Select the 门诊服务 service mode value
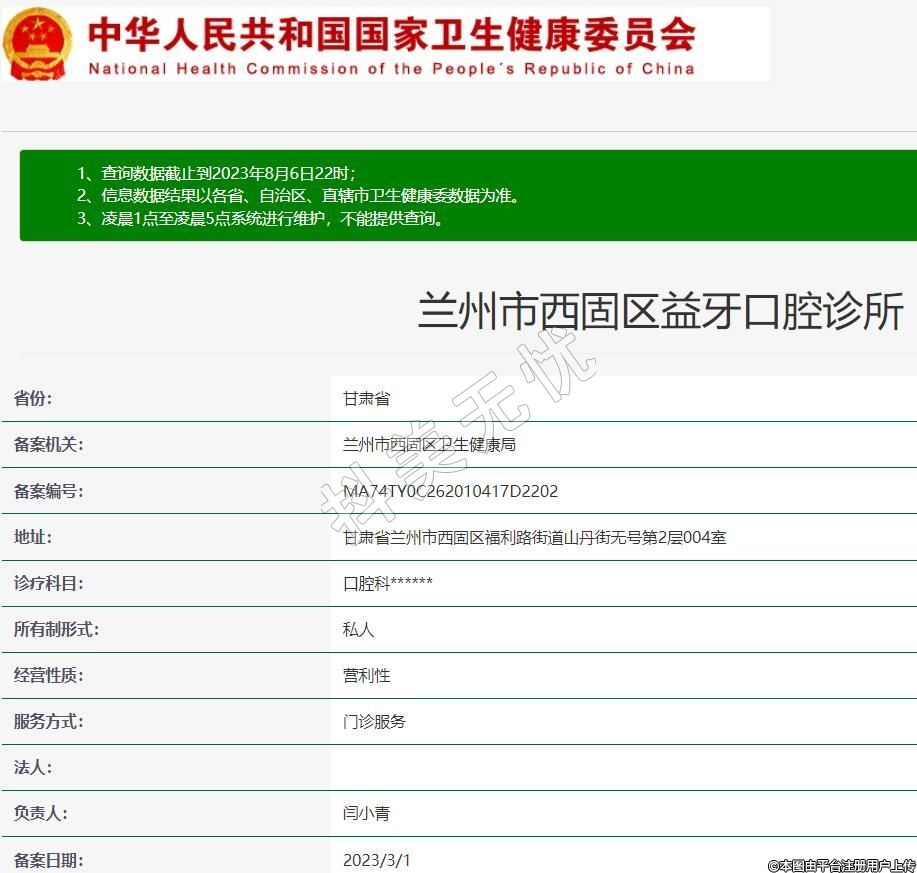 click(x=374, y=721)
